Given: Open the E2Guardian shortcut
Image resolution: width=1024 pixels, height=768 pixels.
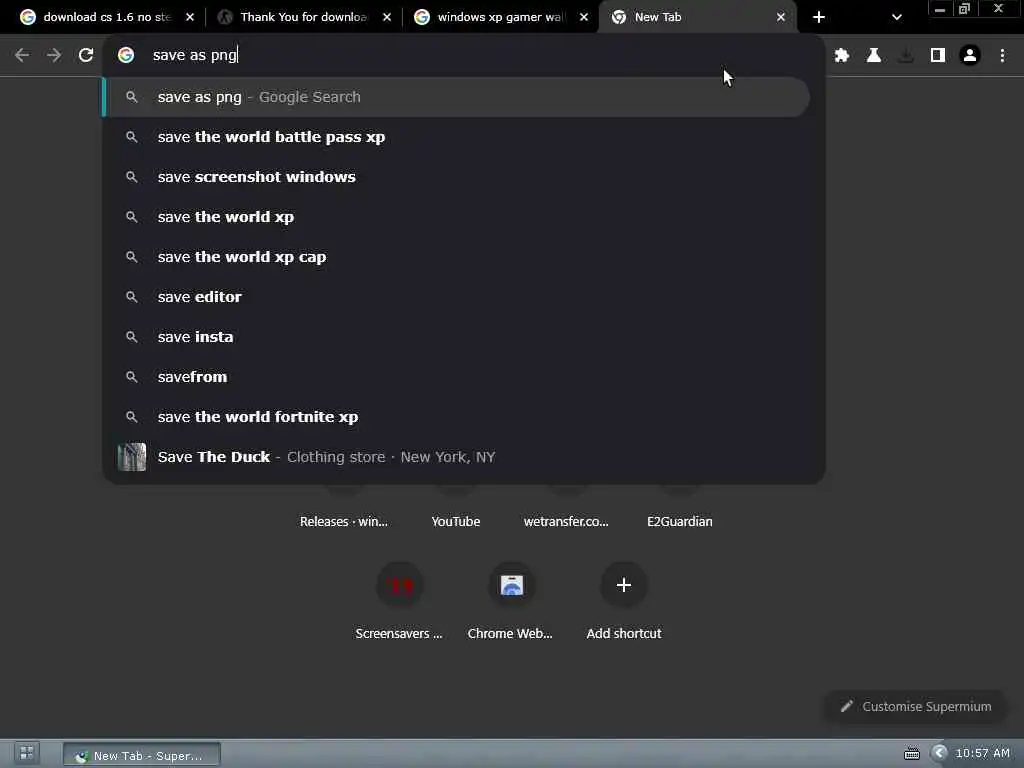Looking at the screenshot, I should click(680, 522).
